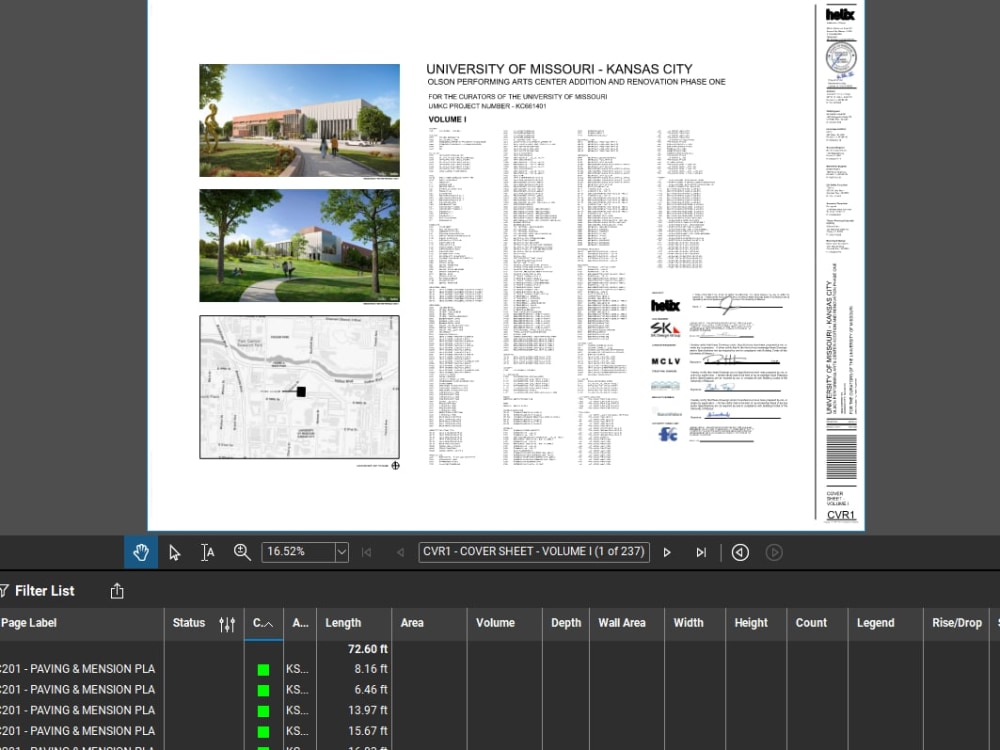The width and height of the screenshot is (1000, 750).
Task: Select the Pan hand tool
Action: point(141,552)
